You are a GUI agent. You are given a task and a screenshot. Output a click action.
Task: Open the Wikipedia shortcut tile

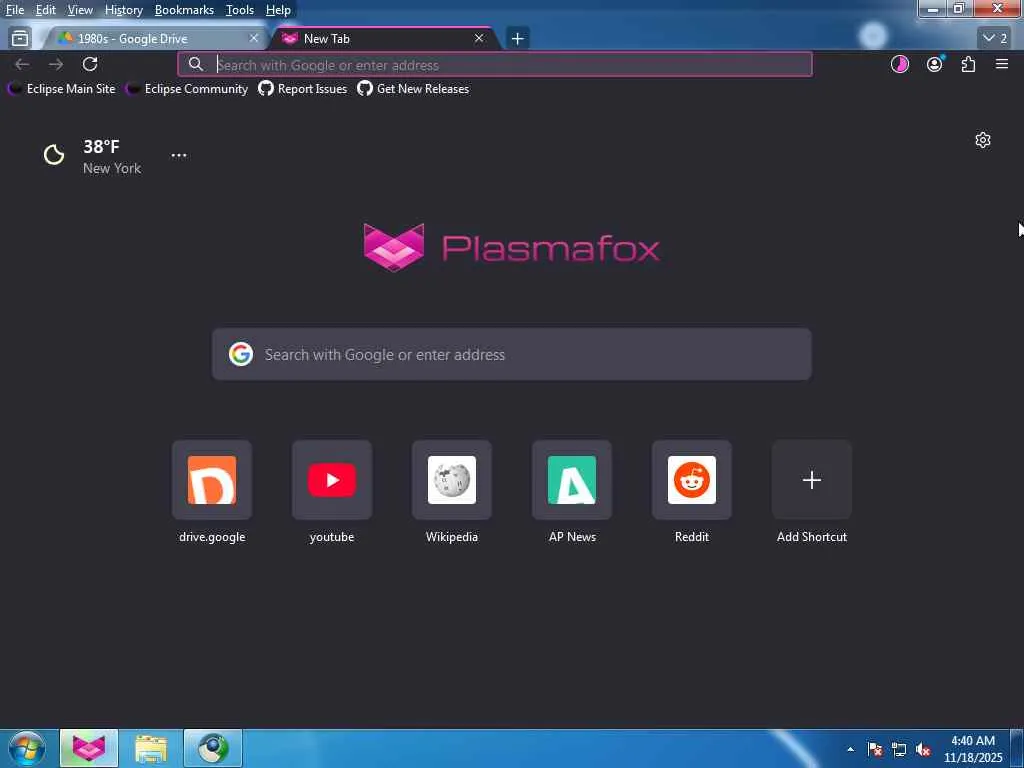(452, 480)
